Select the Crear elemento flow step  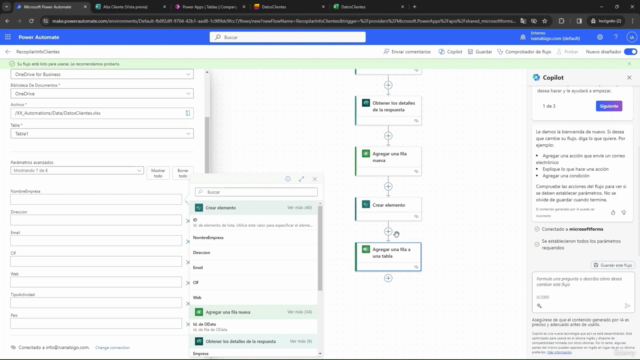tap(388, 209)
